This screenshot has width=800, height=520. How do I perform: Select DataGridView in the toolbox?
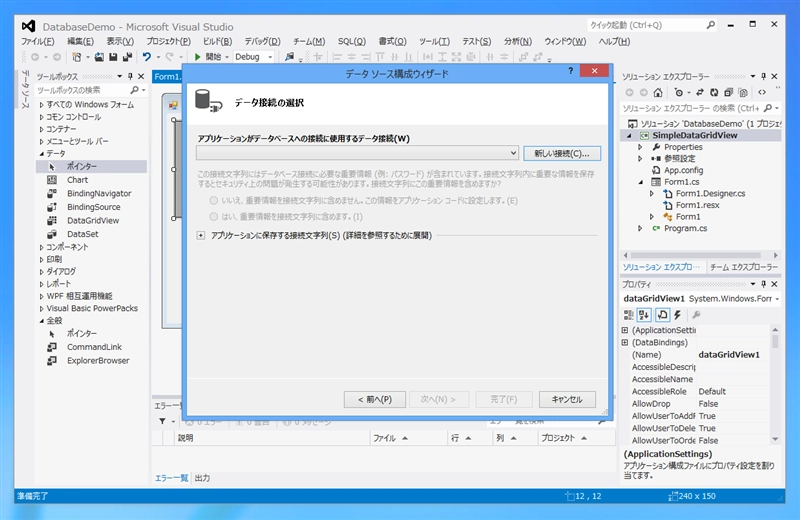tap(93, 220)
